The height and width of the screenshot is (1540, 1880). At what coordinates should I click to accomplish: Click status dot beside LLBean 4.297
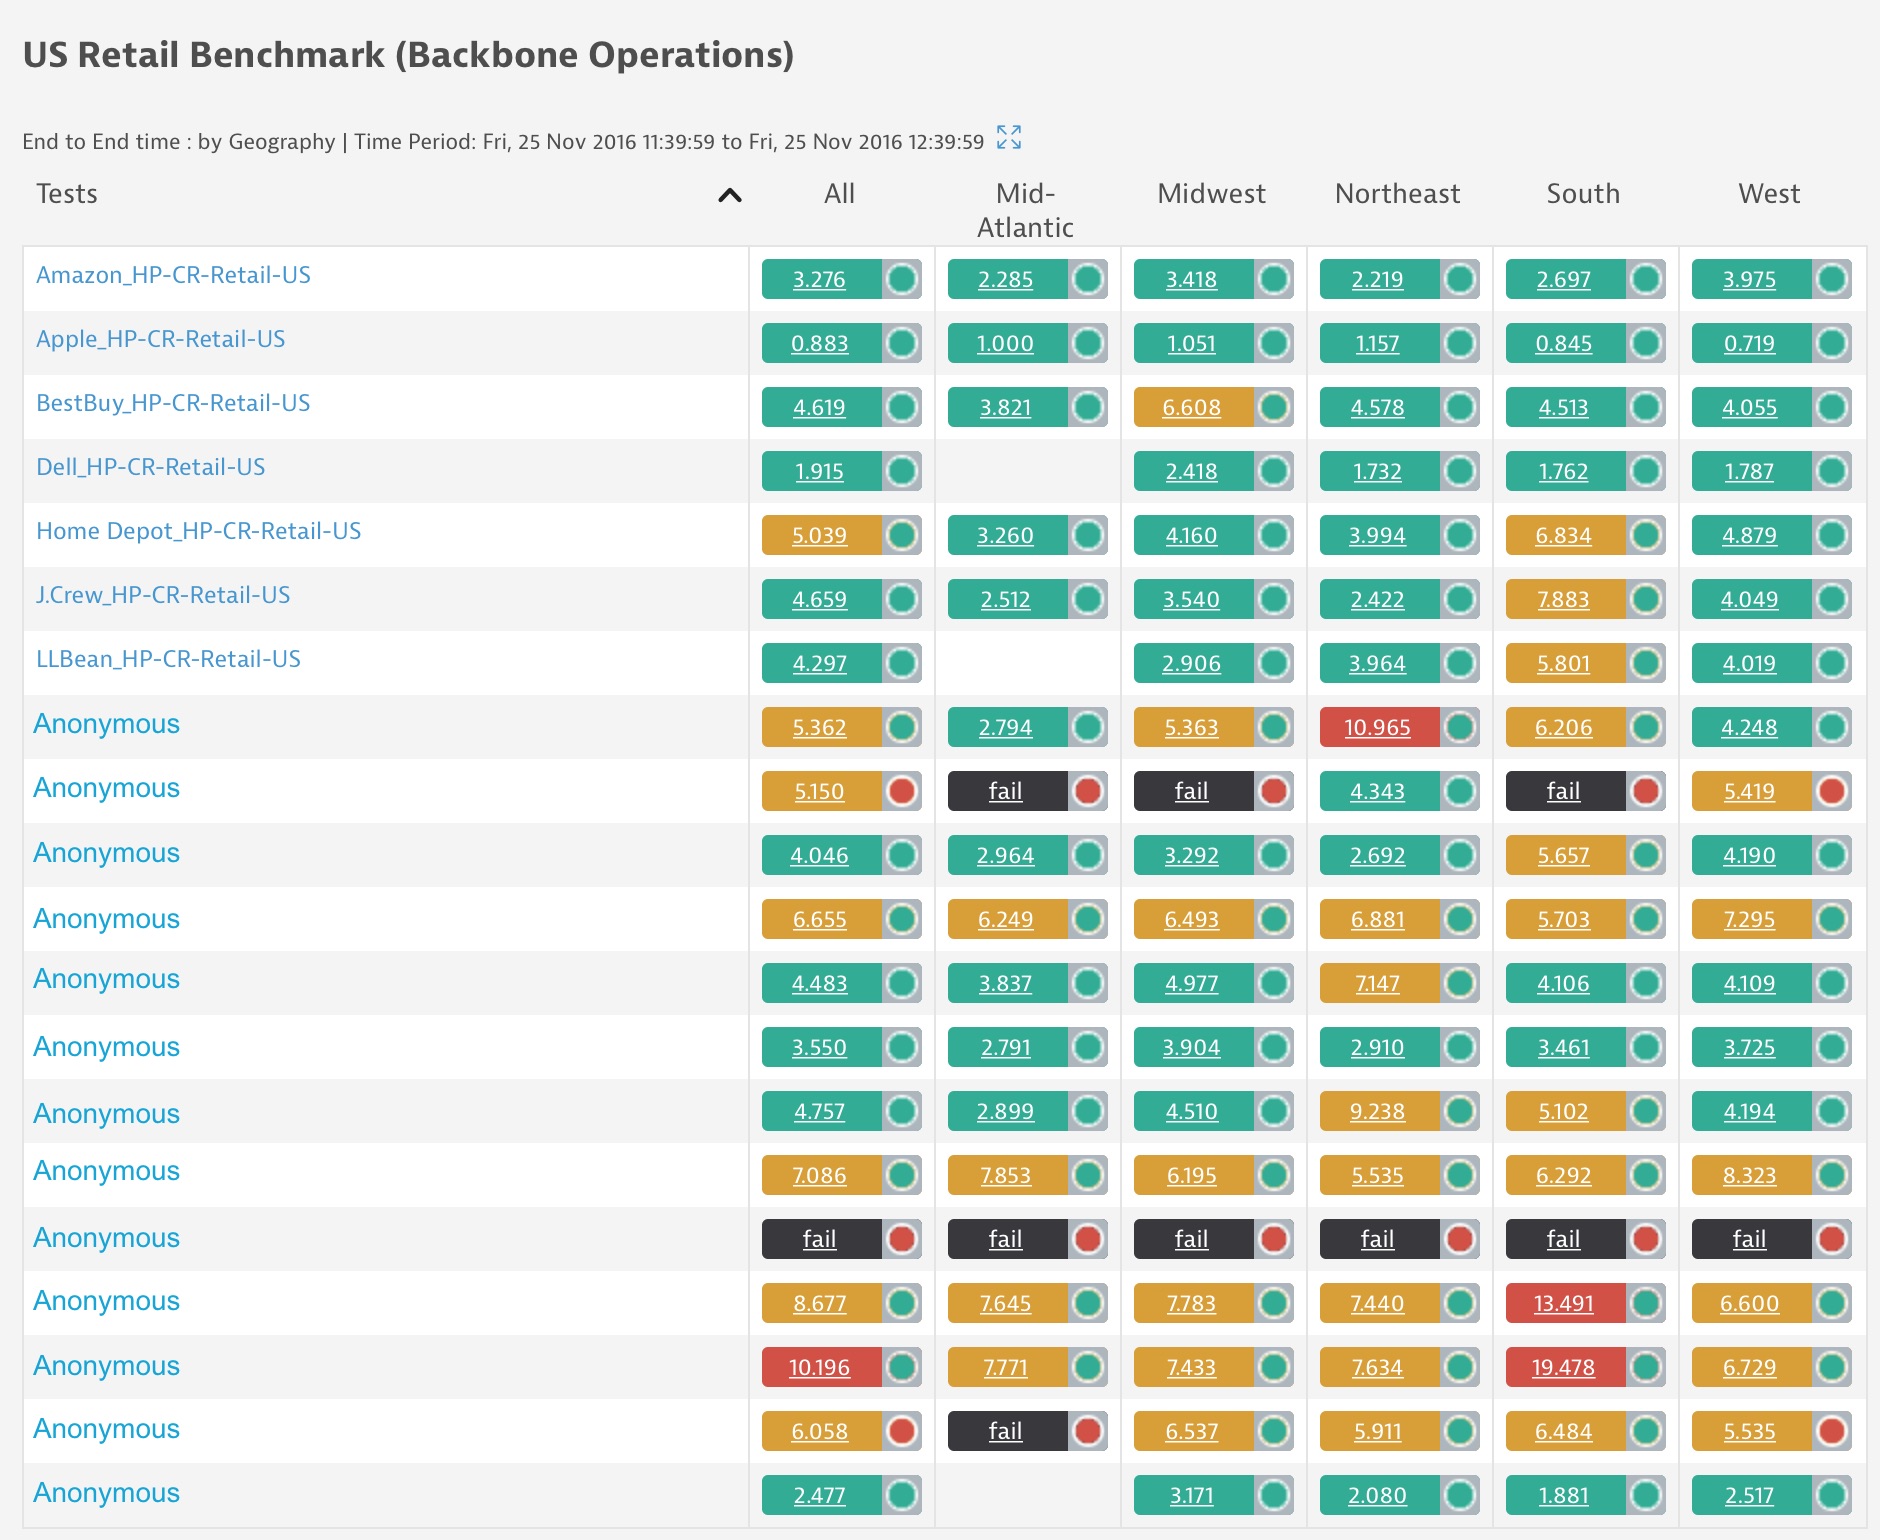pos(902,663)
